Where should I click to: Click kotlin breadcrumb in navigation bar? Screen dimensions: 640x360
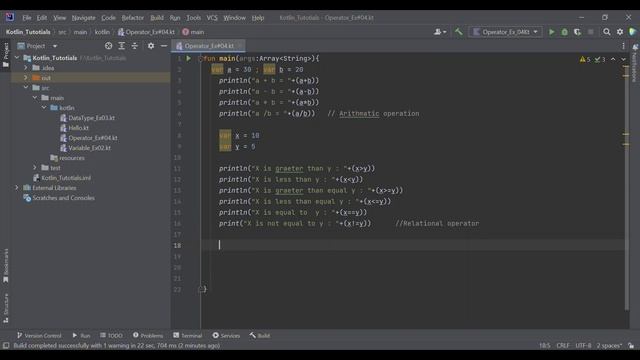pyautogui.click(x=102, y=32)
